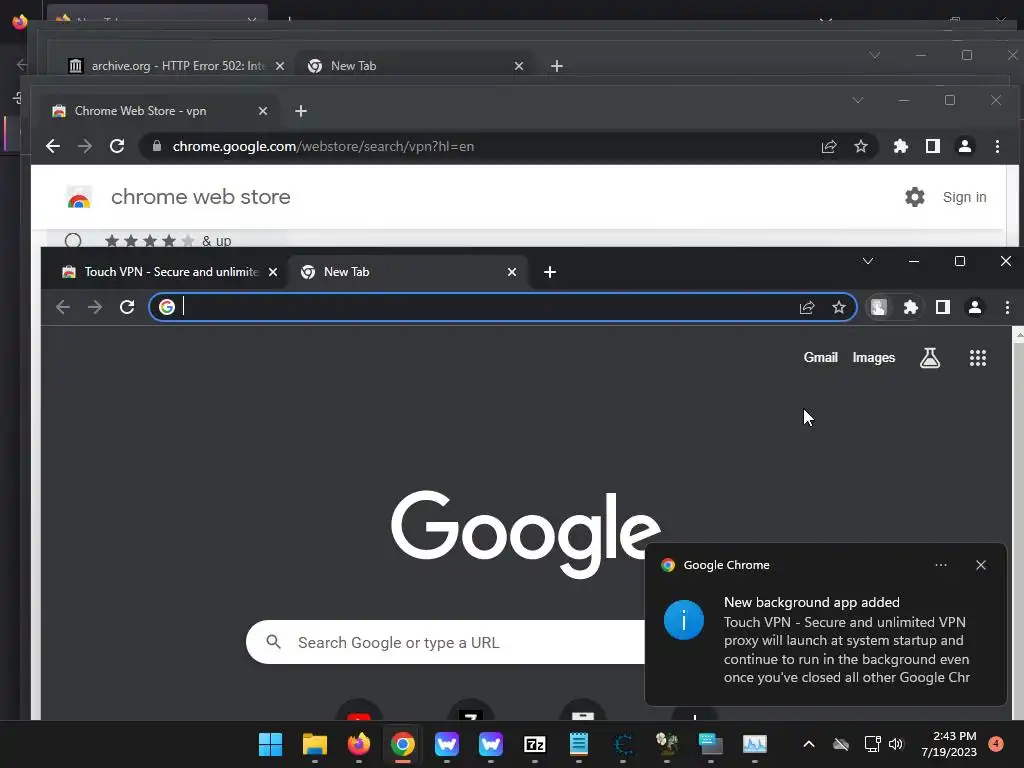Click the notification text about Touch VPN
This screenshot has width=1024, height=768.
point(846,649)
